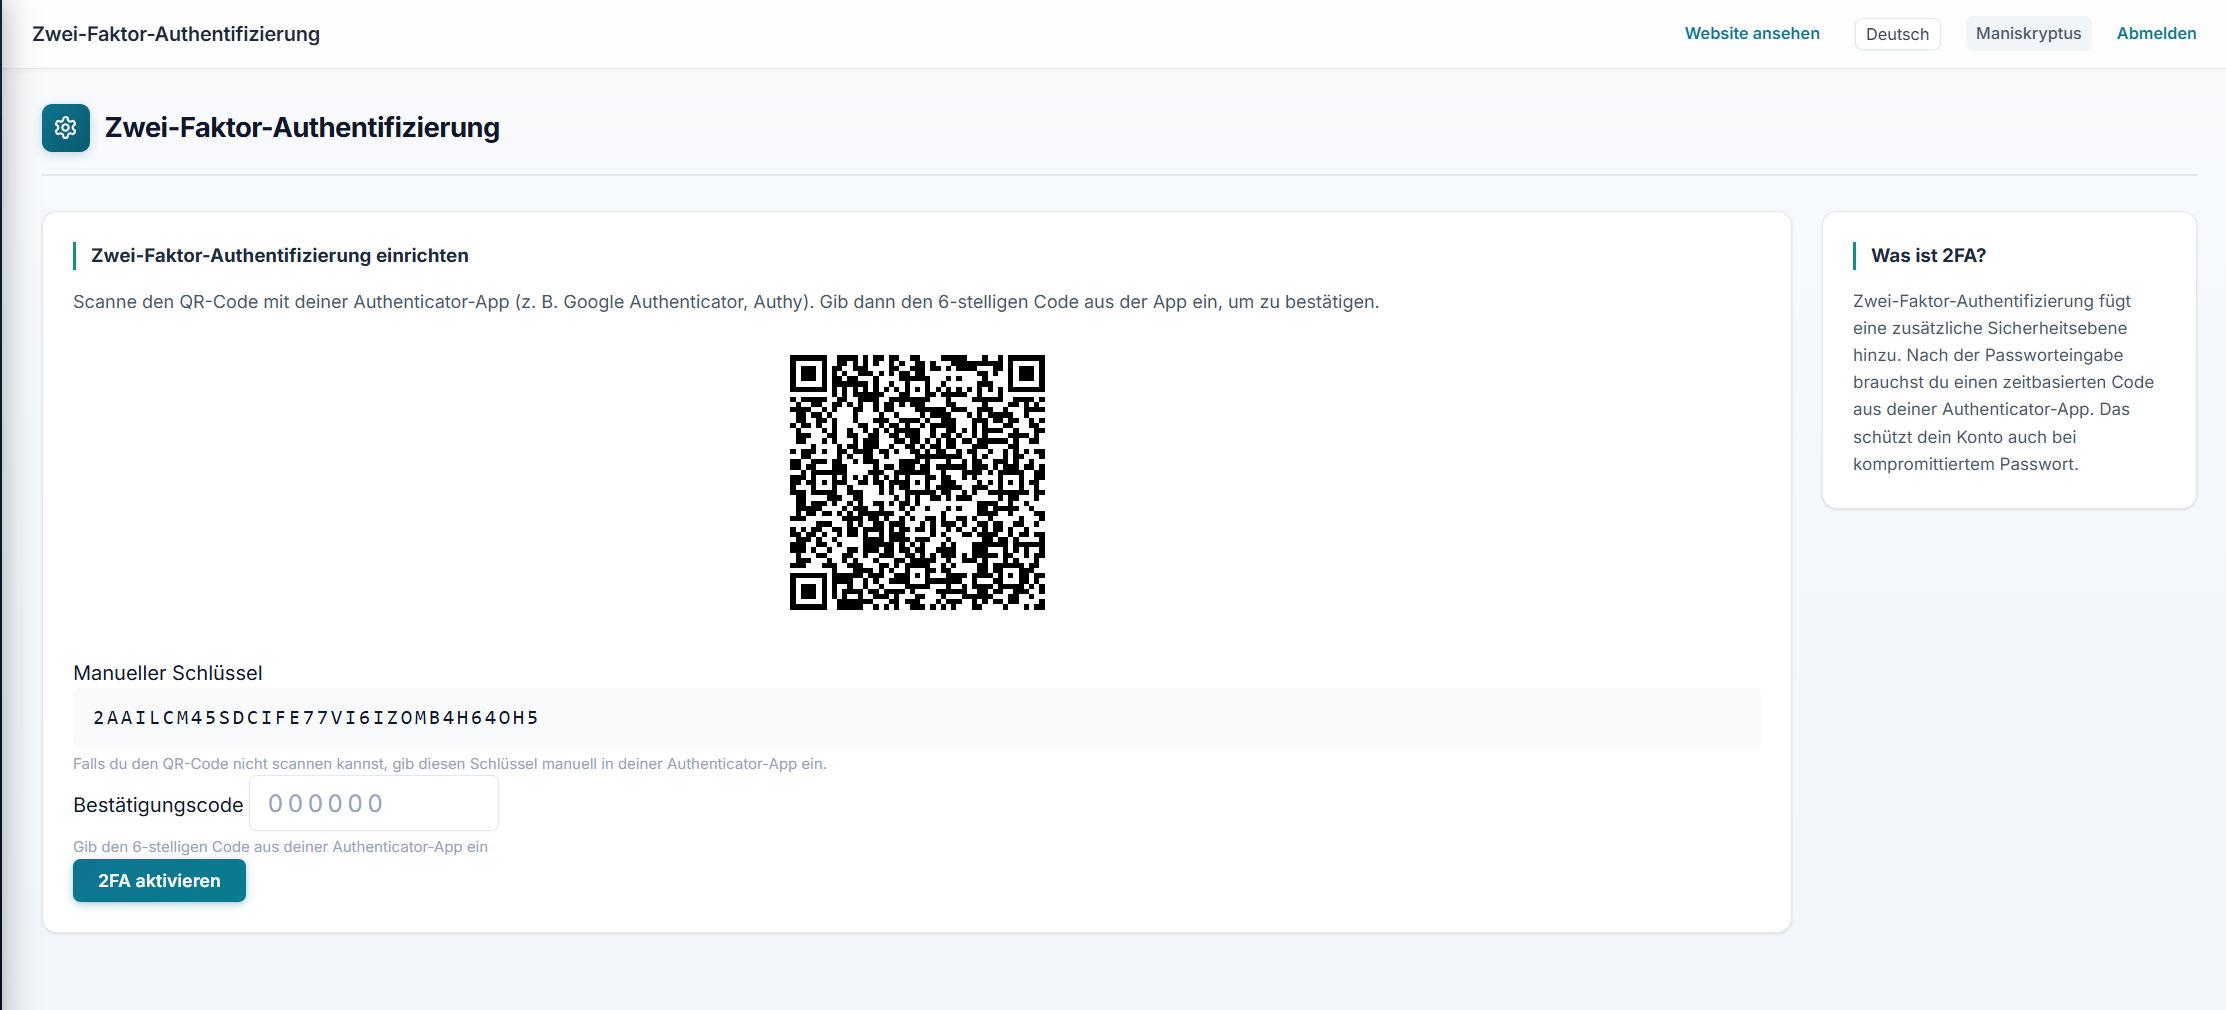Viewport: 2226px width, 1010px height.
Task: Click the Abmelden link
Action: coord(2156,33)
